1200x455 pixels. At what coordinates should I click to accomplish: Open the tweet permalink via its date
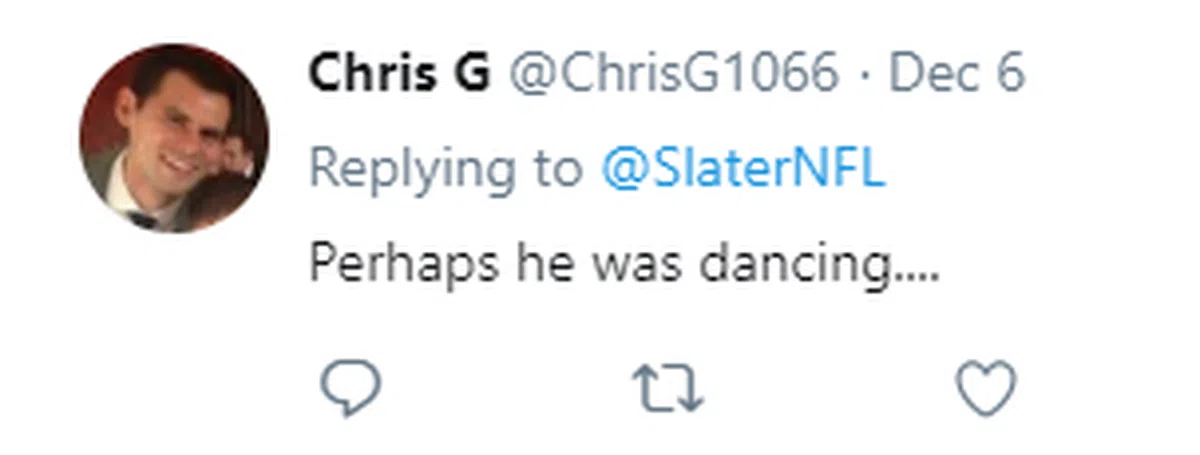[956, 75]
